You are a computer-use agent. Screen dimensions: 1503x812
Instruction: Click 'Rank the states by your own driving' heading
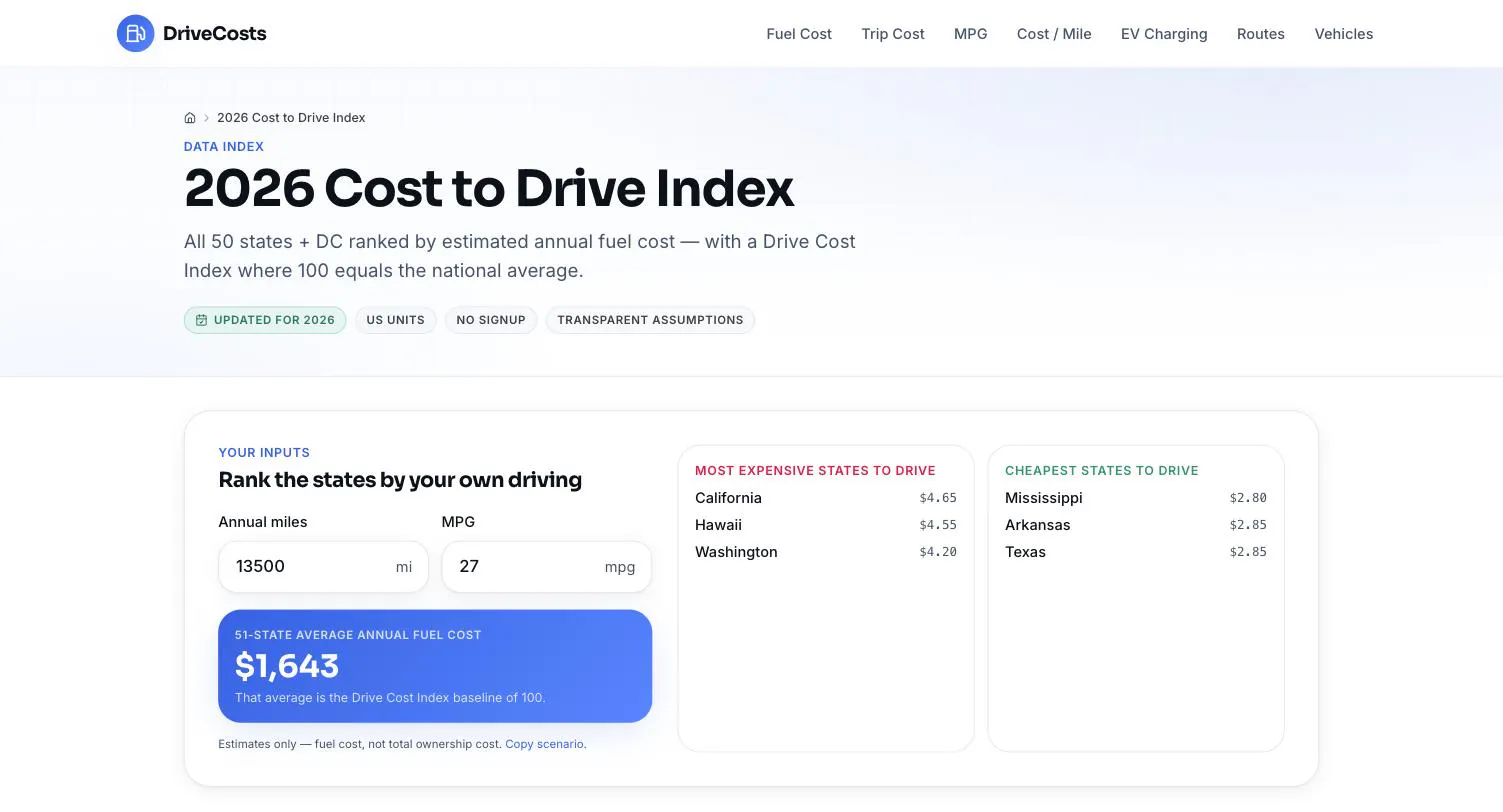click(x=400, y=480)
